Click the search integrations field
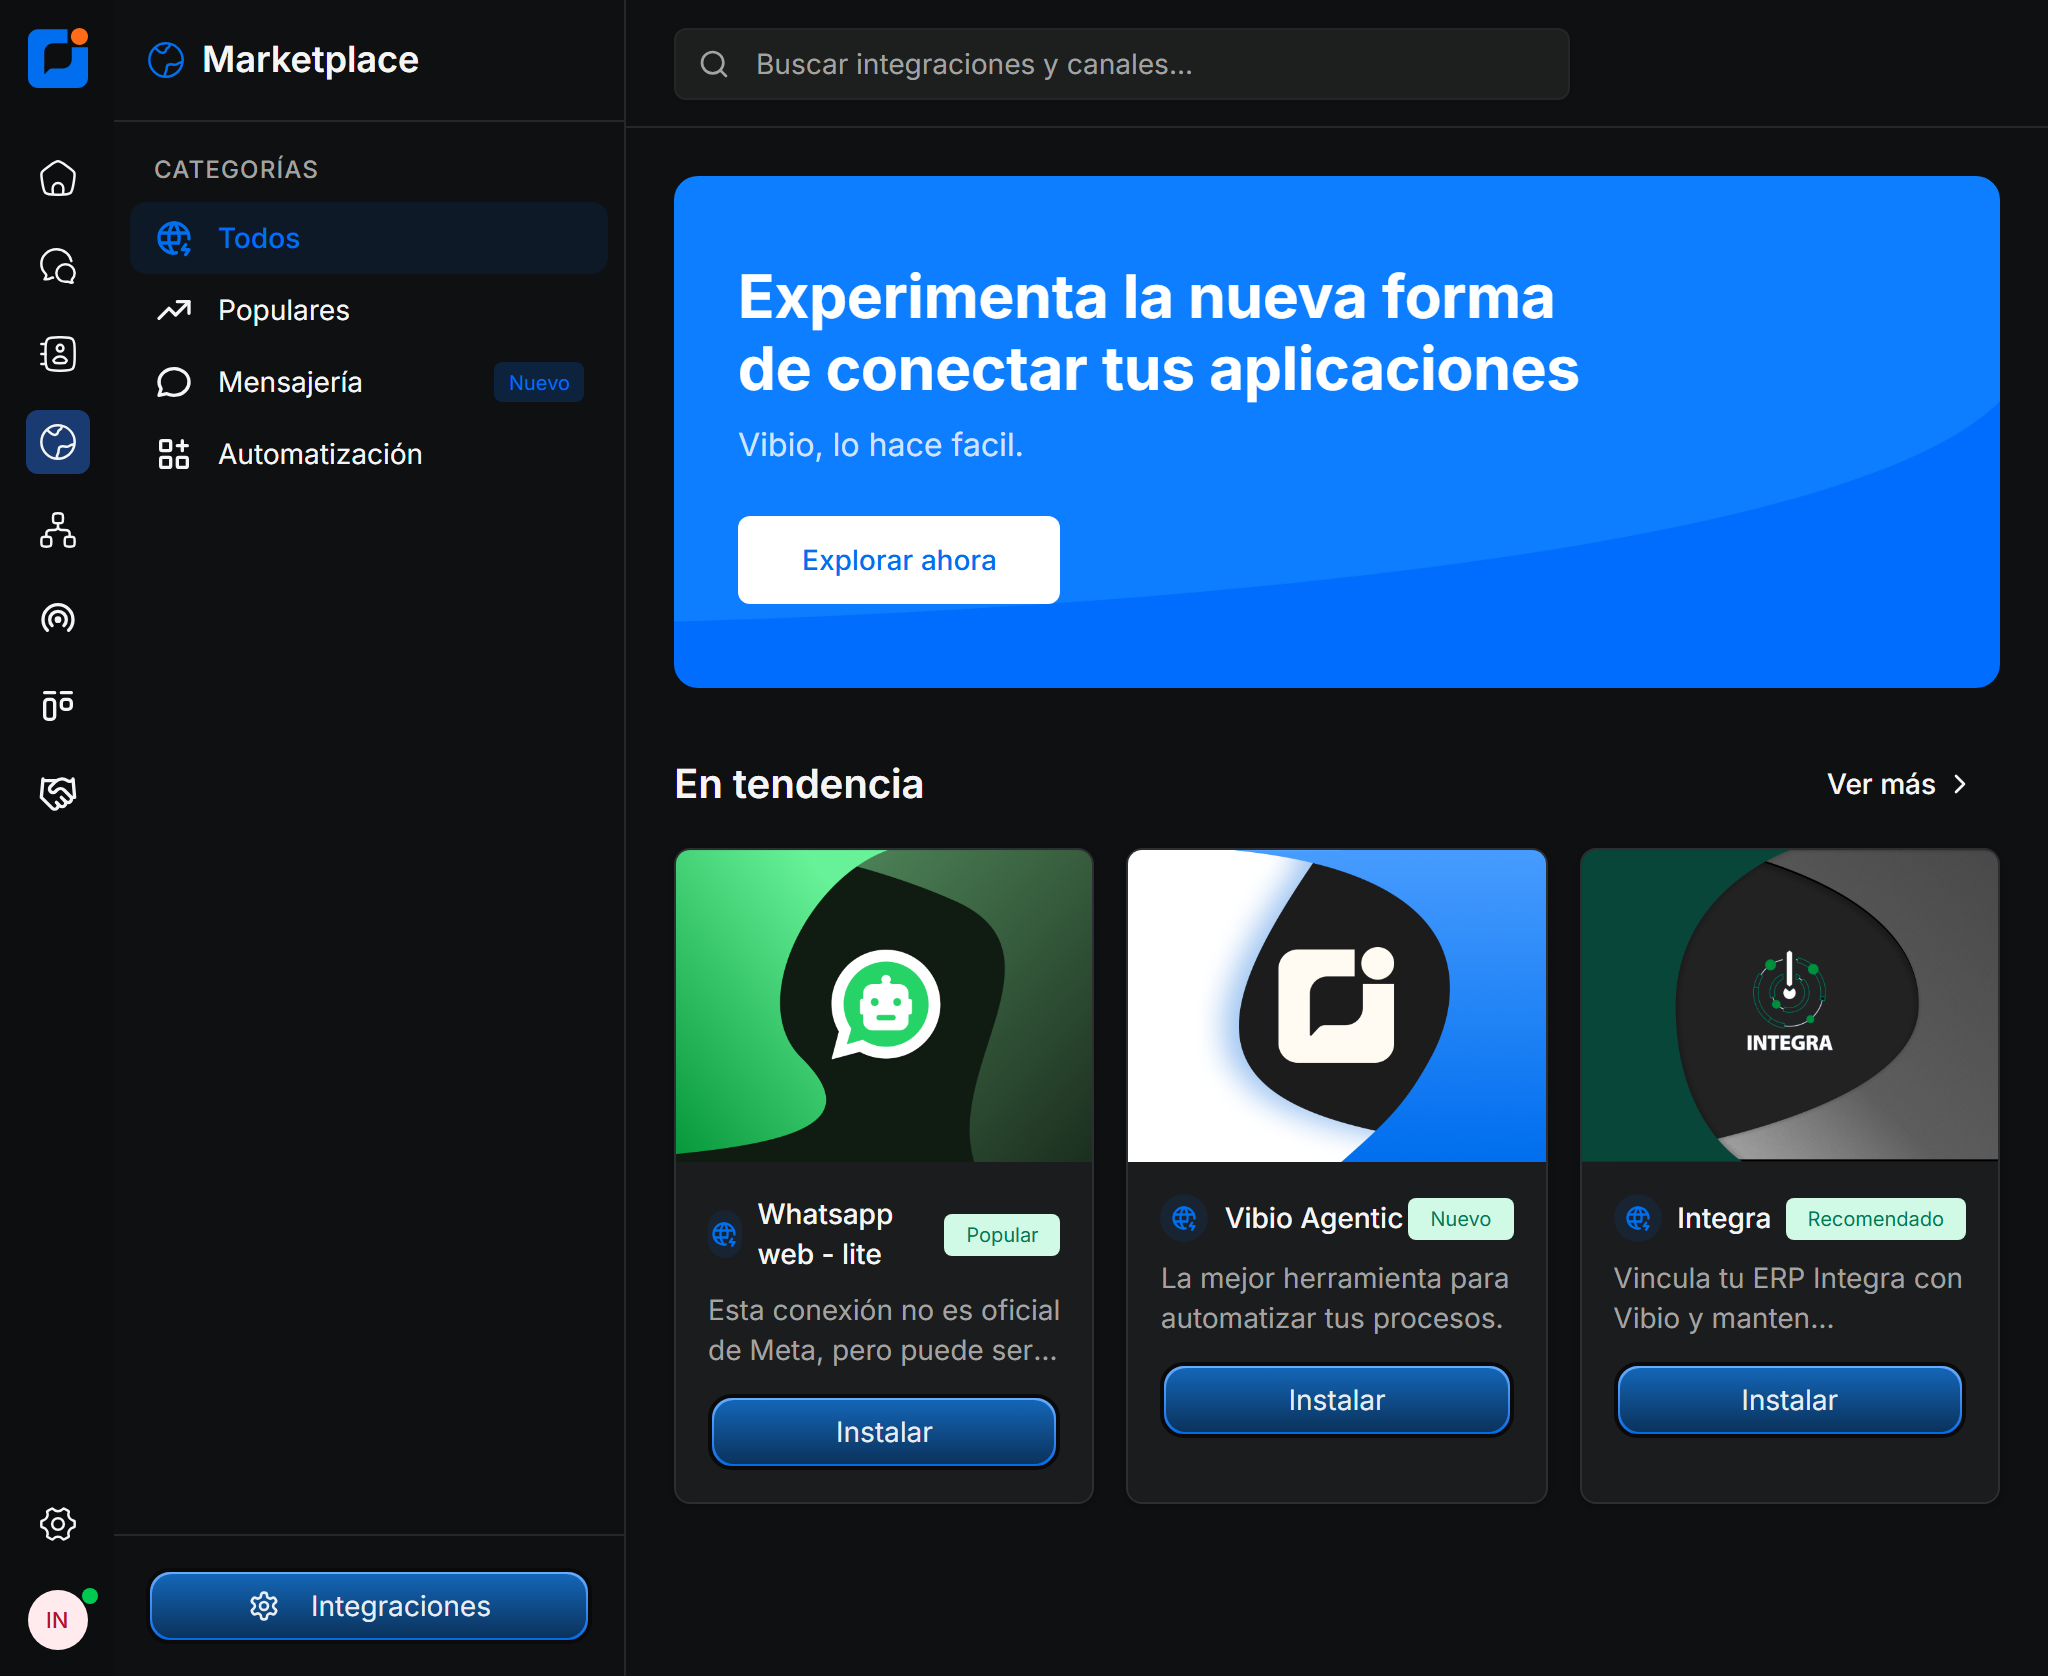Screen dimensions: 2048x1676 tap(1121, 64)
